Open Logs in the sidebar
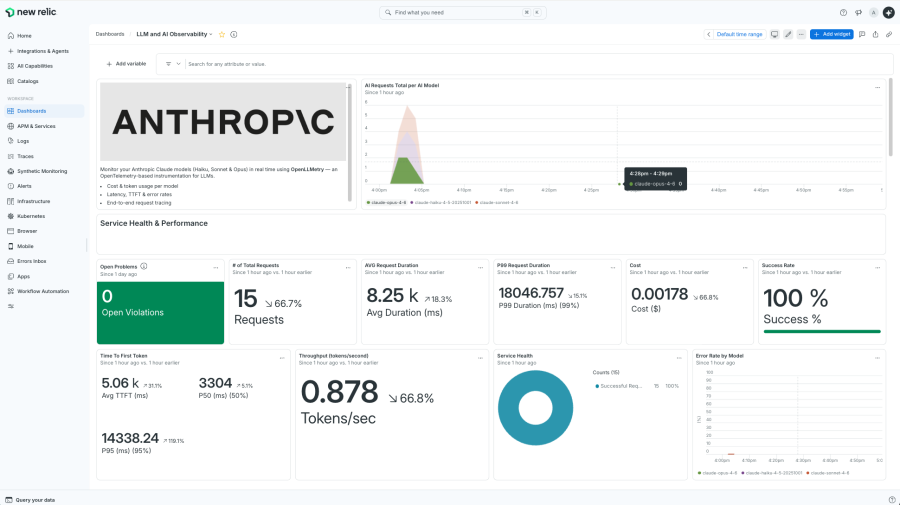This screenshot has width=900, height=505. pyautogui.click(x=43, y=141)
